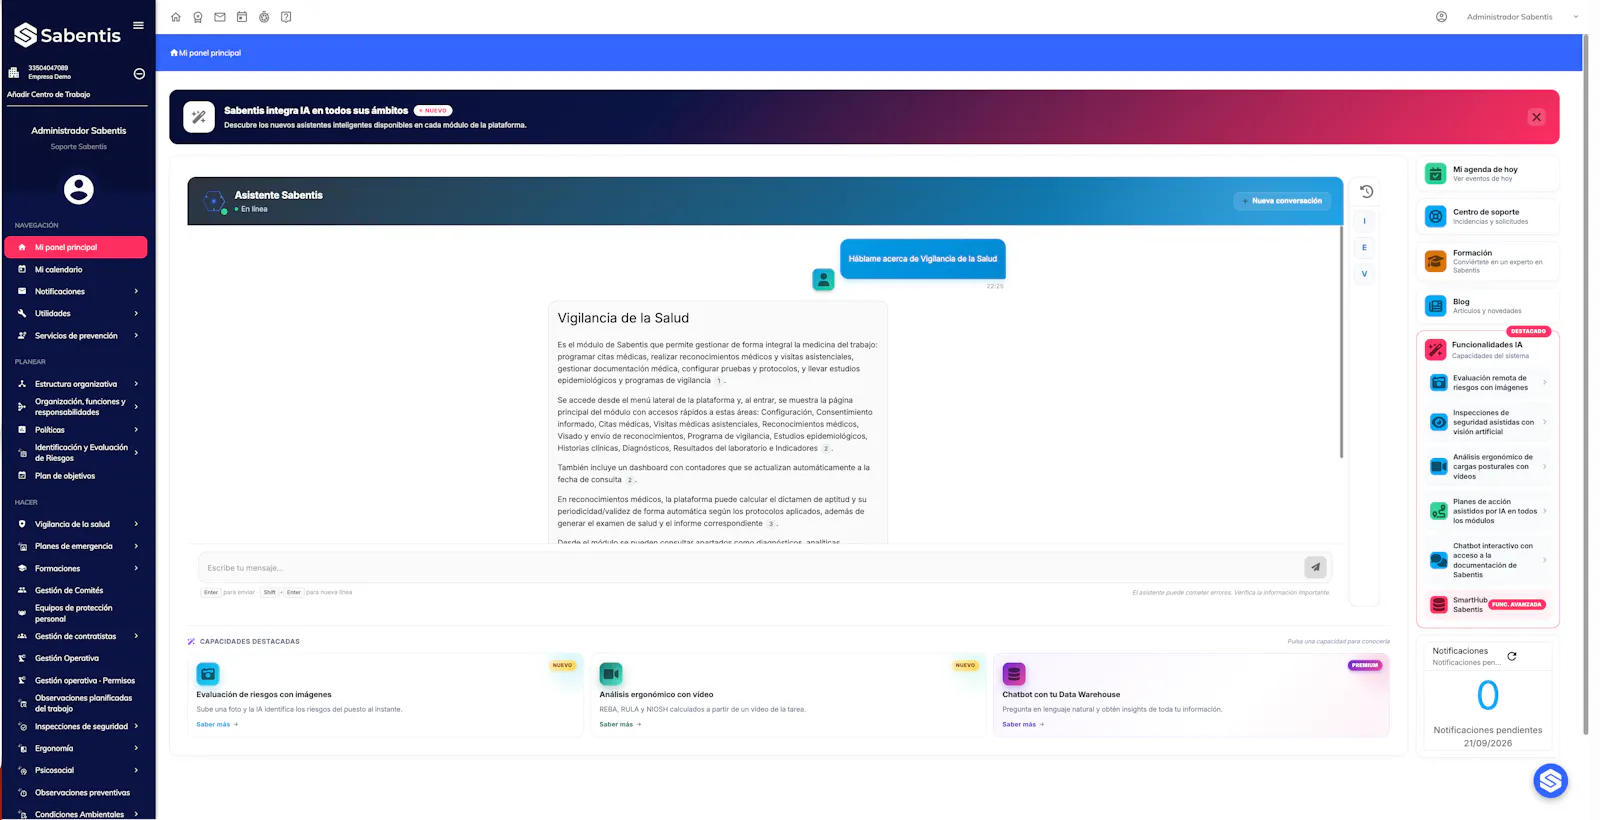
Task: Toggle the hamburger menu next to Sabentis logo
Action: 138,25
